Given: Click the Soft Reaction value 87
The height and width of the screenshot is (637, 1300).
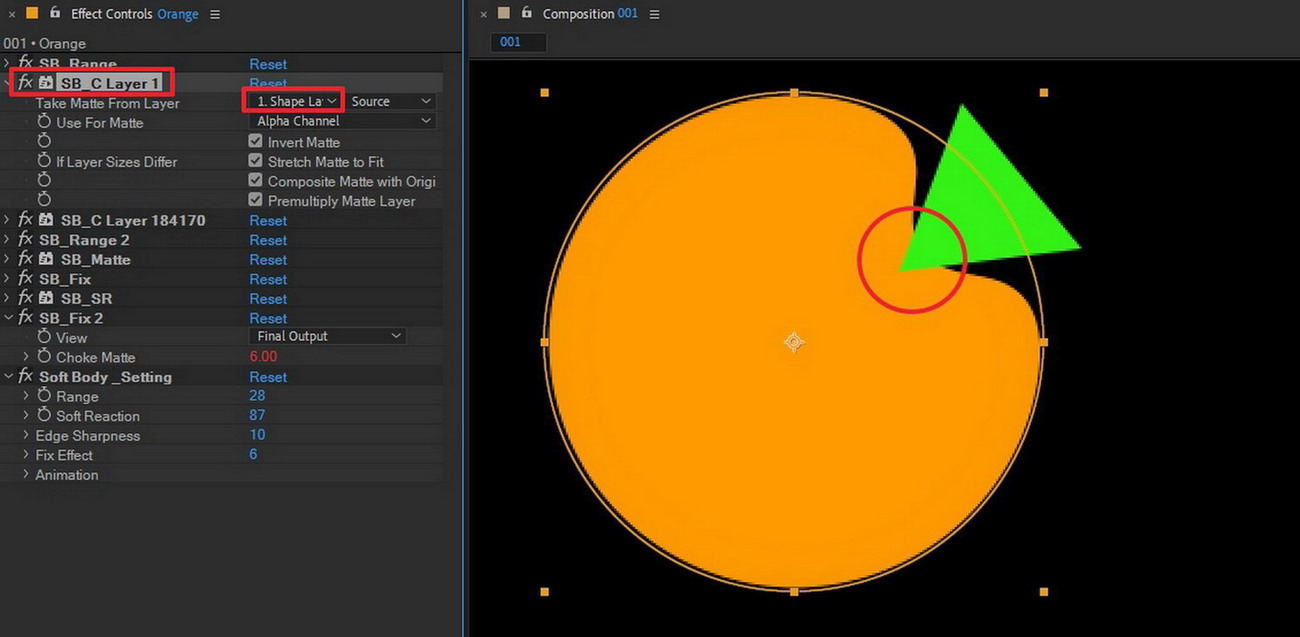Looking at the screenshot, I should [257, 416].
